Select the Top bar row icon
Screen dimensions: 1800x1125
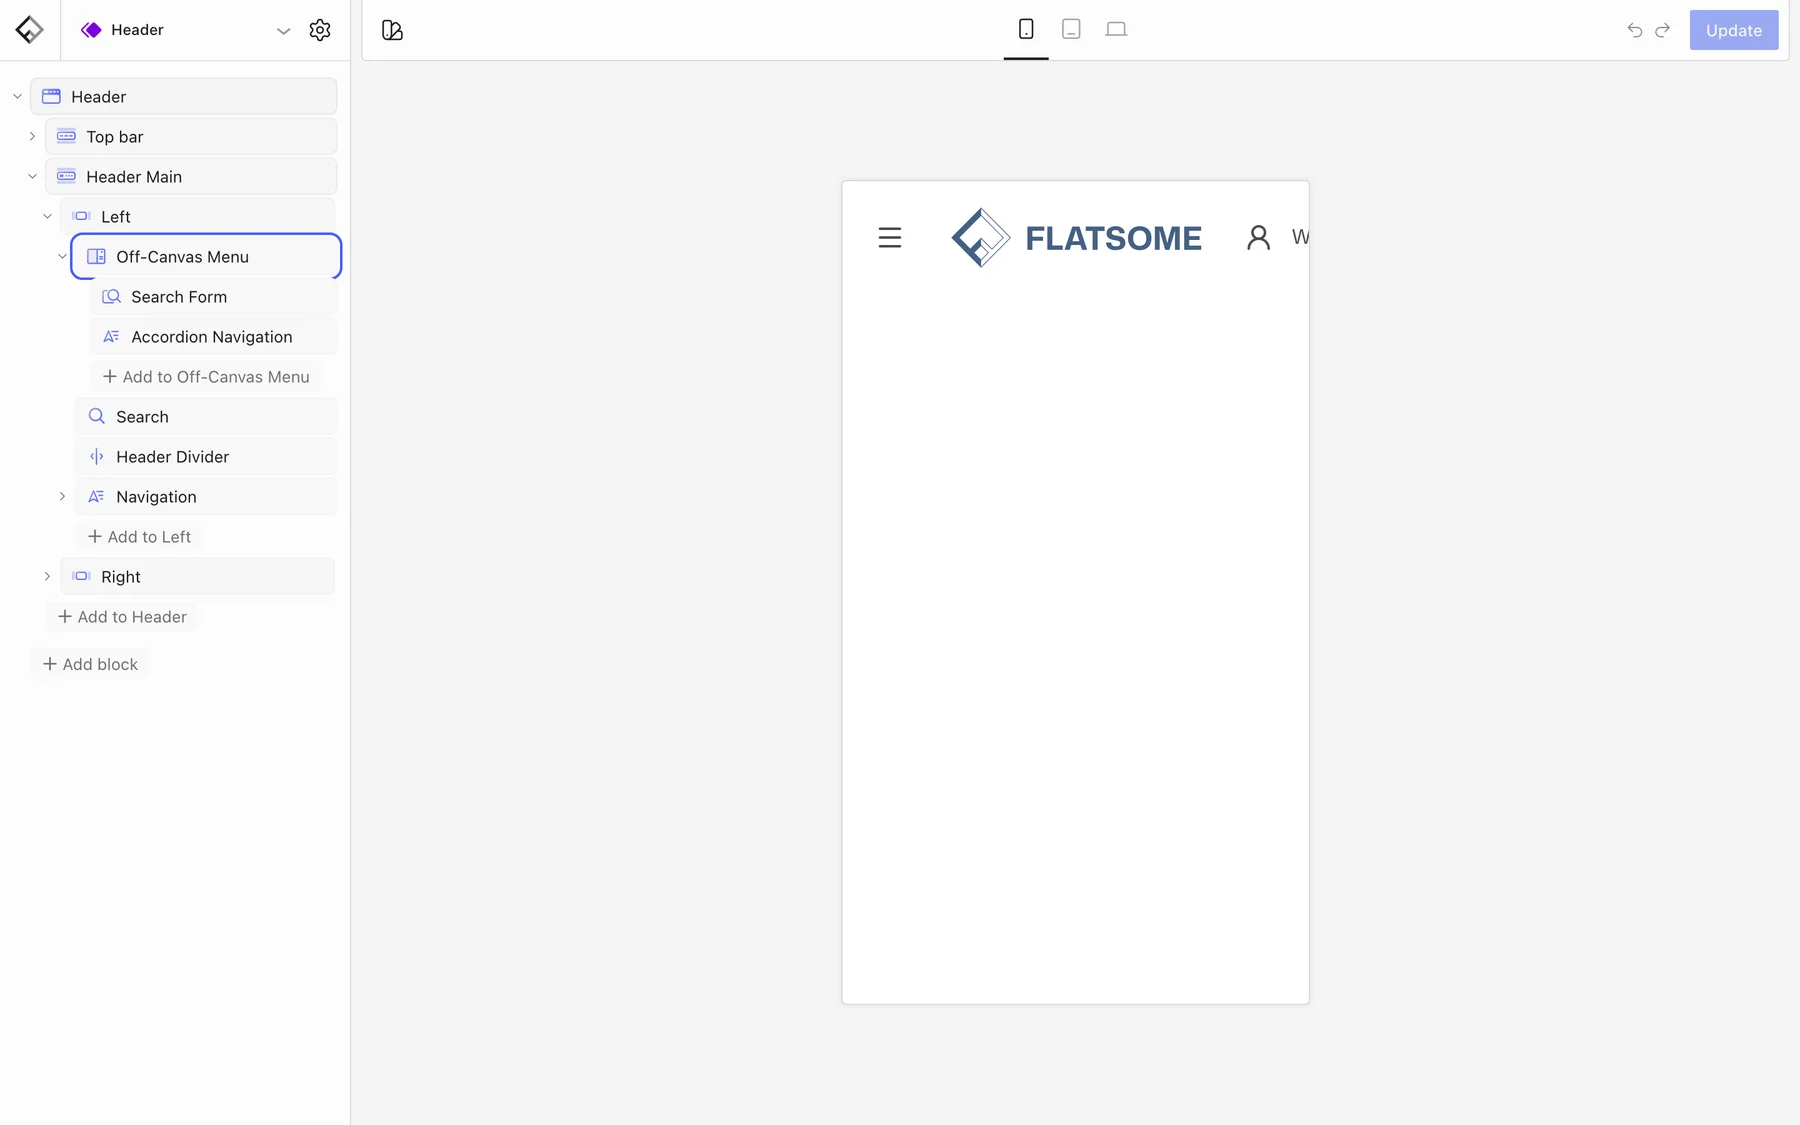66,136
